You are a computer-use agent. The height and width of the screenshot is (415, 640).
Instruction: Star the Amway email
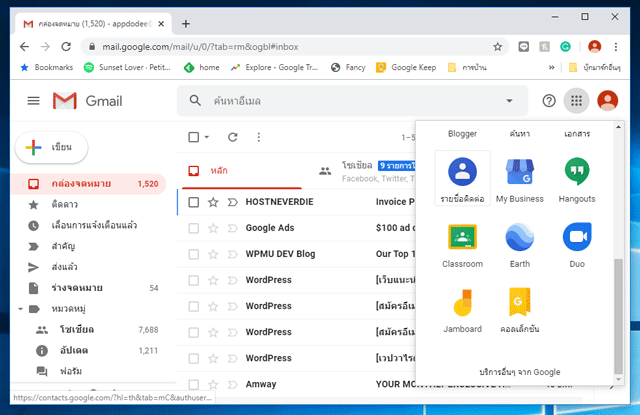pos(213,384)
